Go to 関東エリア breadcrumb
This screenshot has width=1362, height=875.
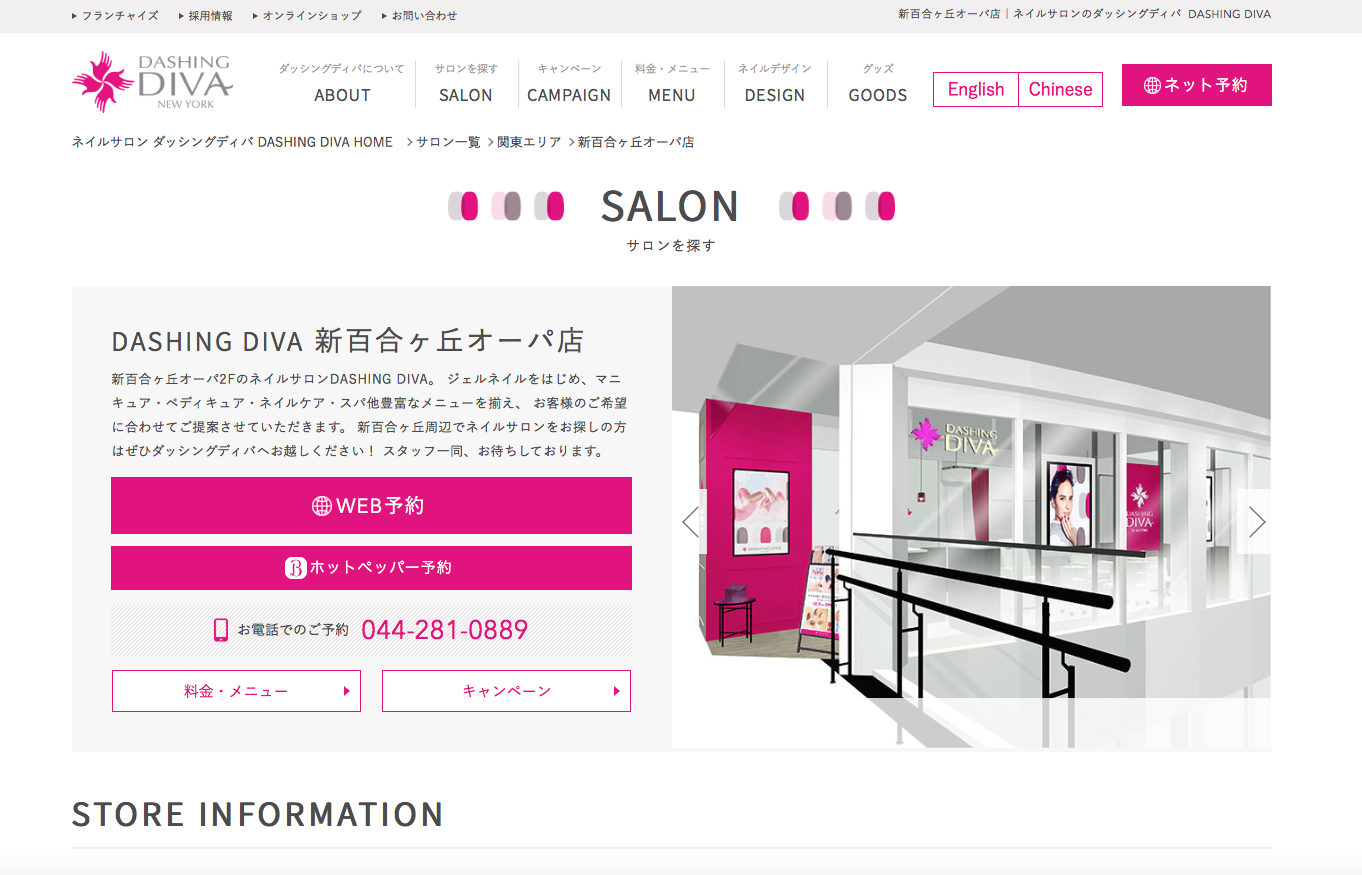coord(529,142)
